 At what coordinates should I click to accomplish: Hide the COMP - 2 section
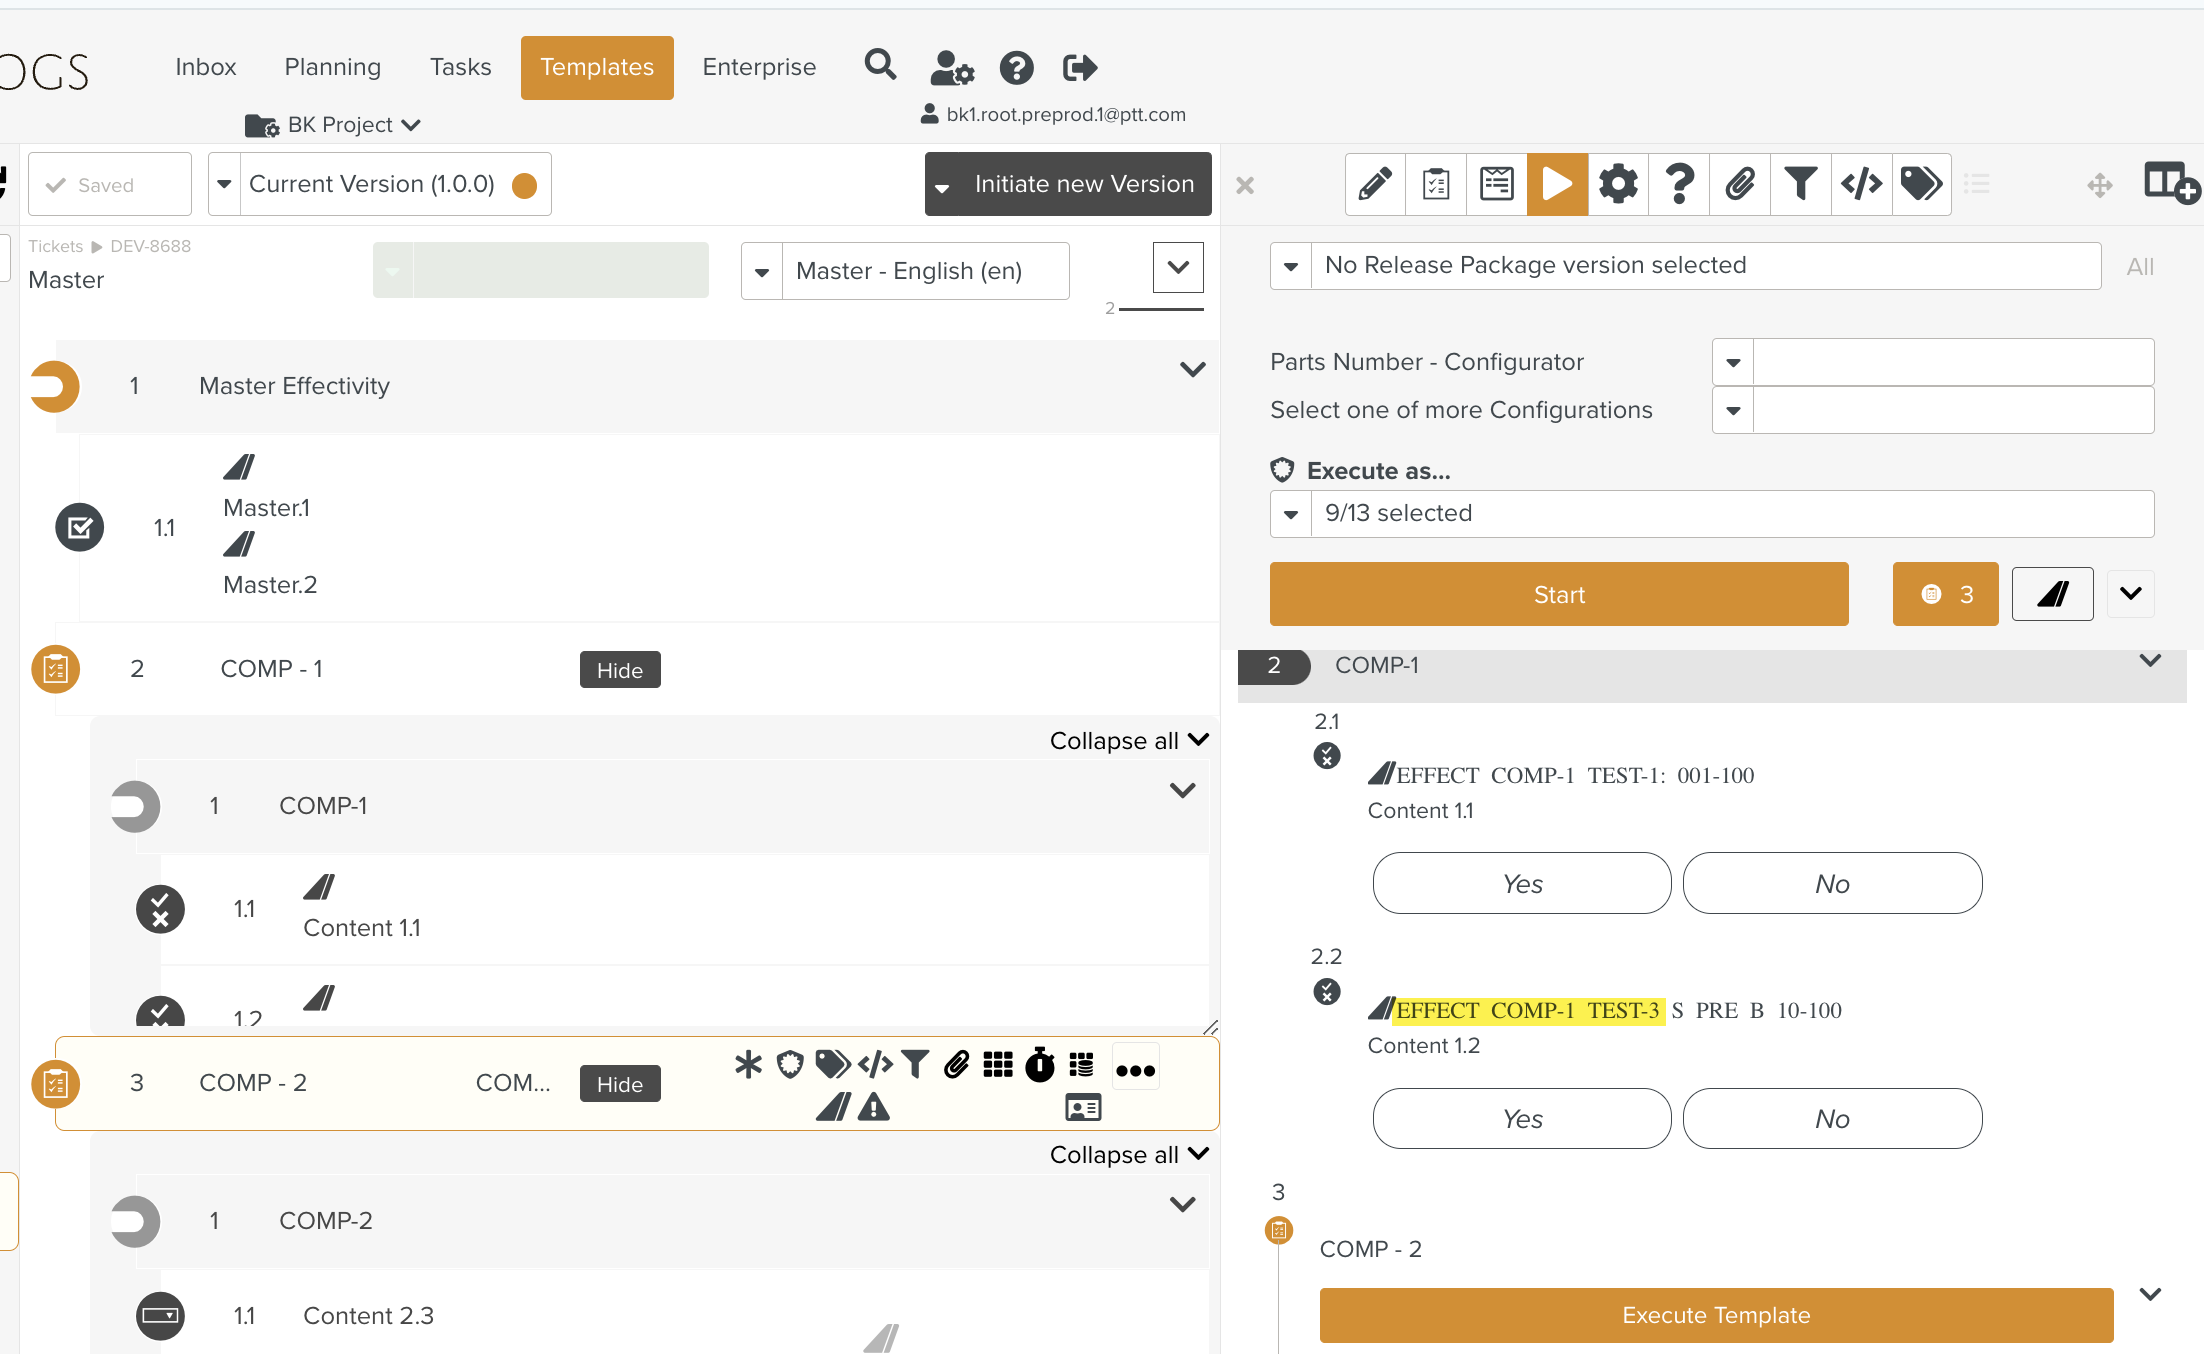(619, 1084)
